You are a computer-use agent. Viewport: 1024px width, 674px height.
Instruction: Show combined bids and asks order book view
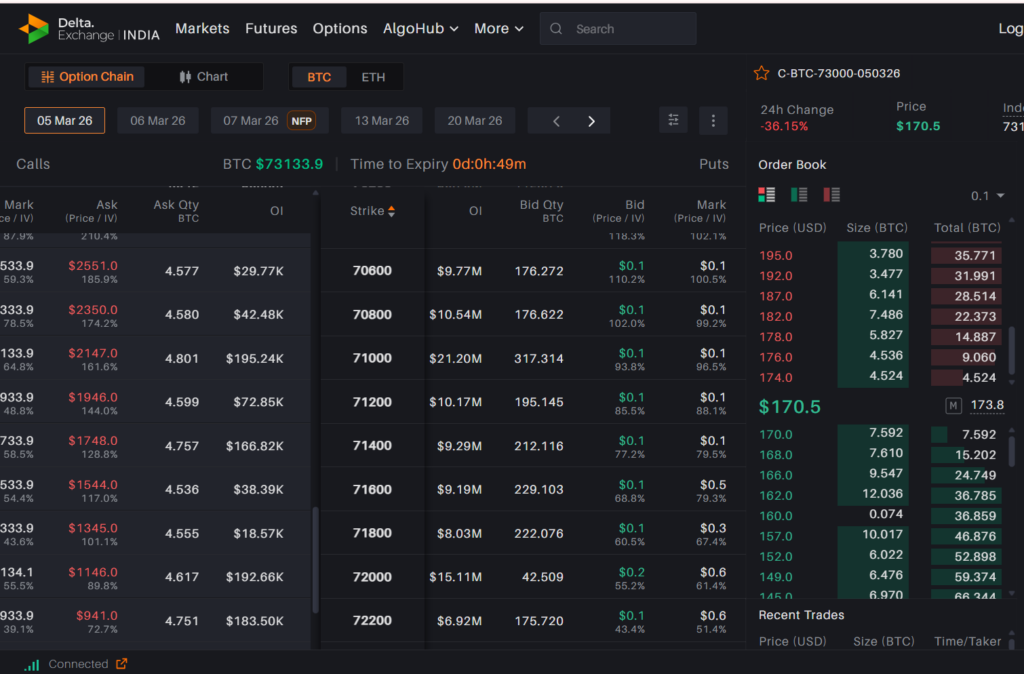click(x=767, y=195)
